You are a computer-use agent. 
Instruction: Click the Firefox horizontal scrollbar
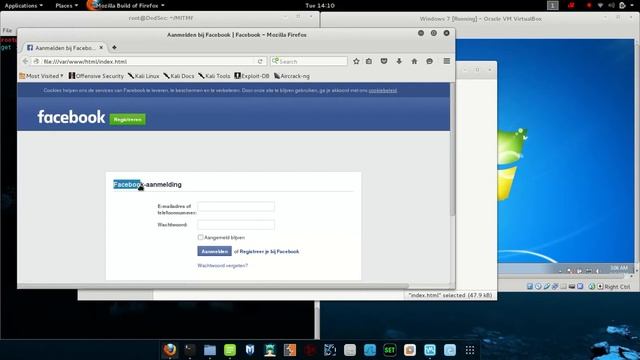click(x=213, y=286)
